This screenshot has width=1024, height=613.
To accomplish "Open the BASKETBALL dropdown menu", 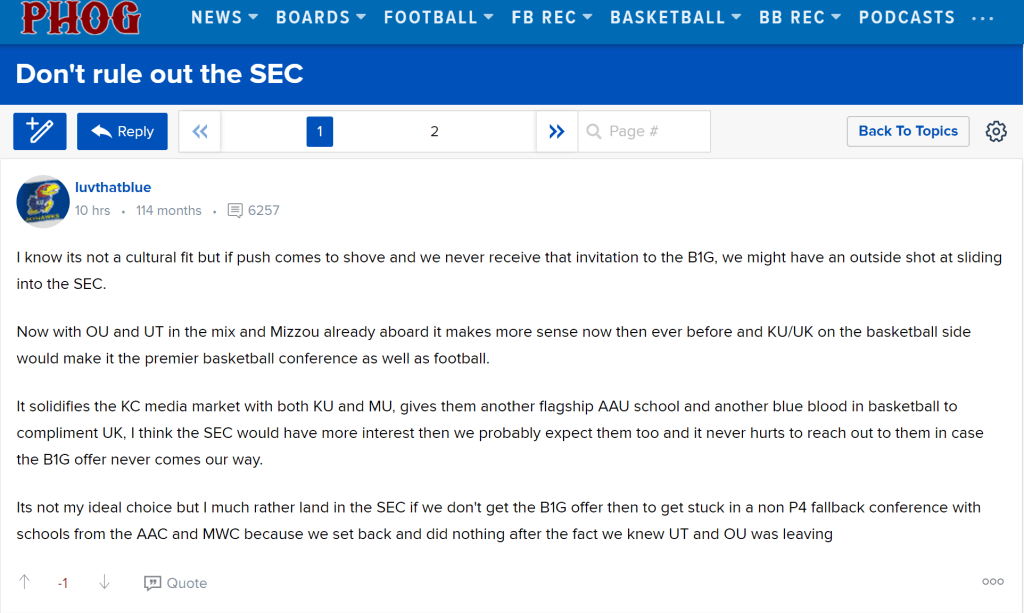I will (675, 17).
